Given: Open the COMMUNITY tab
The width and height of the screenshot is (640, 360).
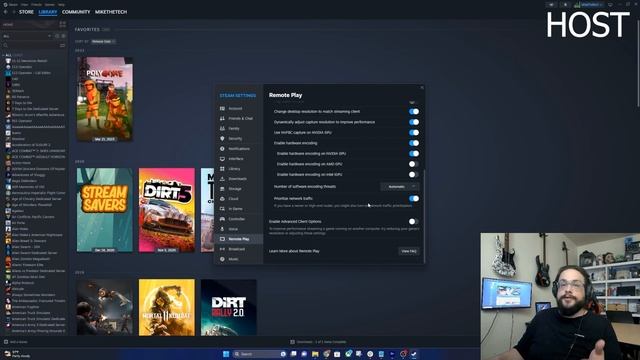Looking at the screenshot, I should click(x=76, y=12).
